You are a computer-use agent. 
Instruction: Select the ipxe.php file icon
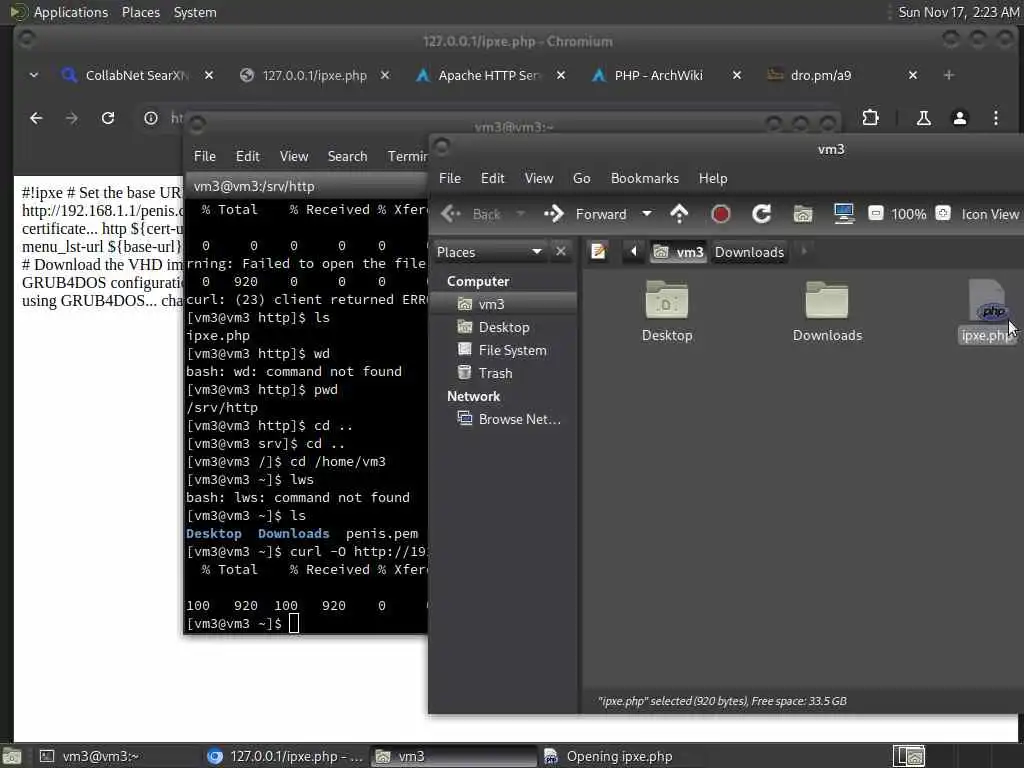click(x=987, y=312)
